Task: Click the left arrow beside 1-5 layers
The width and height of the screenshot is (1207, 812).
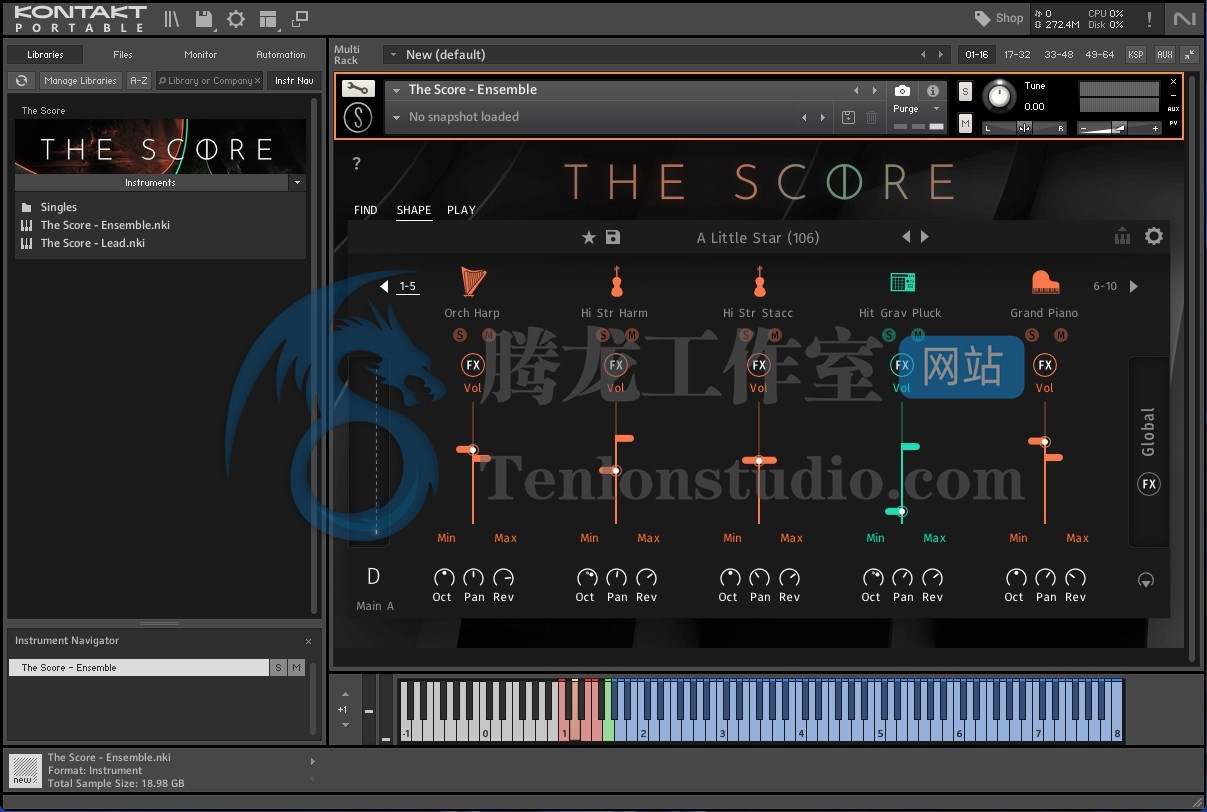Action: [x=384, y=286]
